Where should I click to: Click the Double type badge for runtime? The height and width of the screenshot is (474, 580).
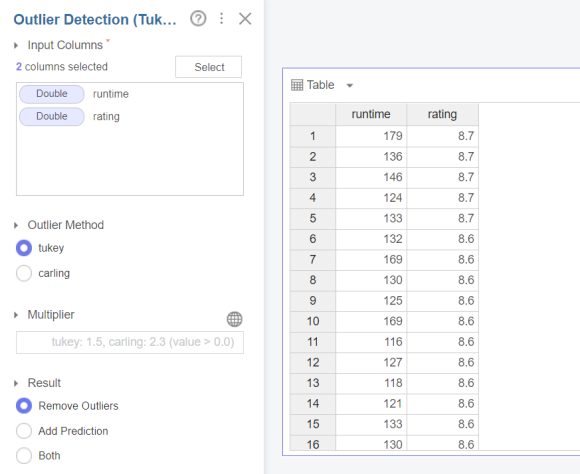click(x=52, y=94)
